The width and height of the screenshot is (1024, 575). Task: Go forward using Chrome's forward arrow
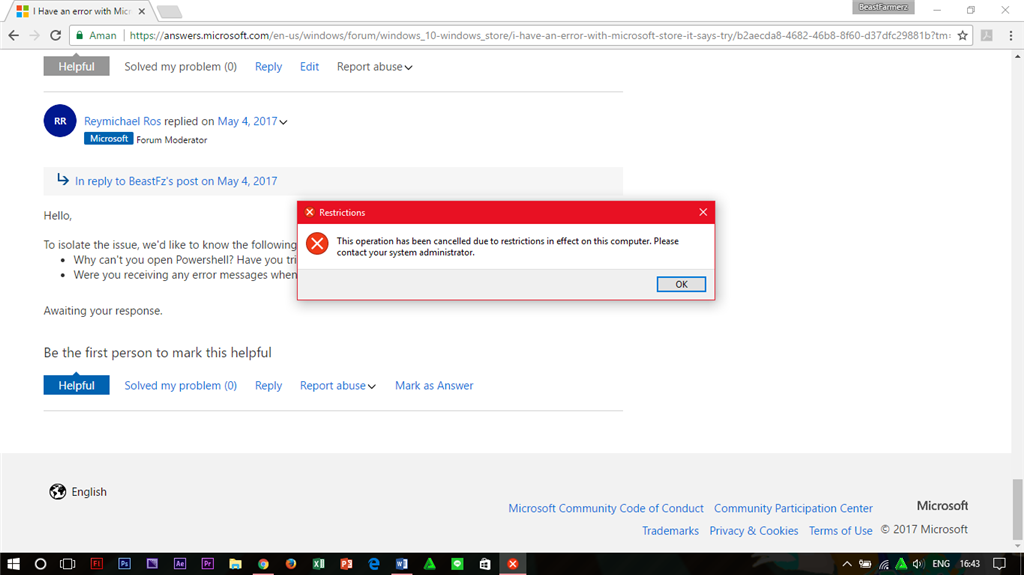point(35,35)
